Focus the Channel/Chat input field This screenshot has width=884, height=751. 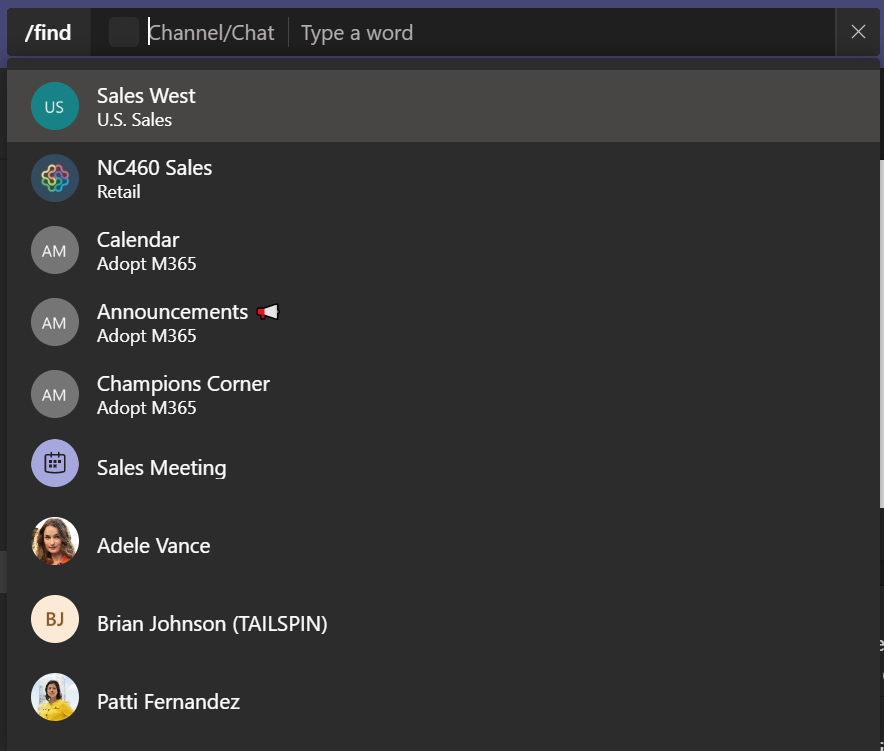(212, 33)
